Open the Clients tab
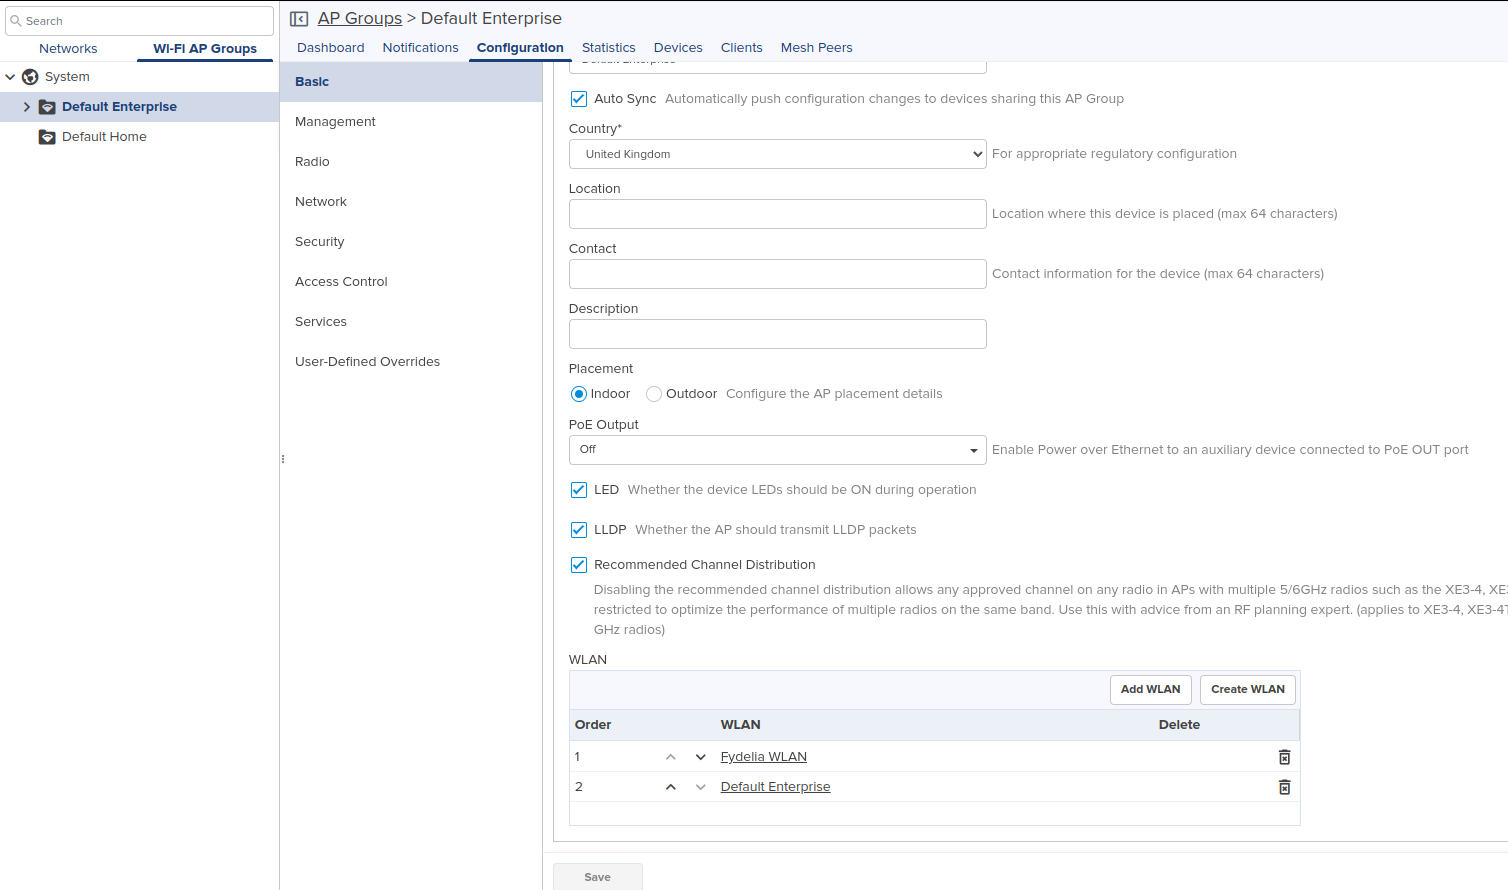 [741, 48]
